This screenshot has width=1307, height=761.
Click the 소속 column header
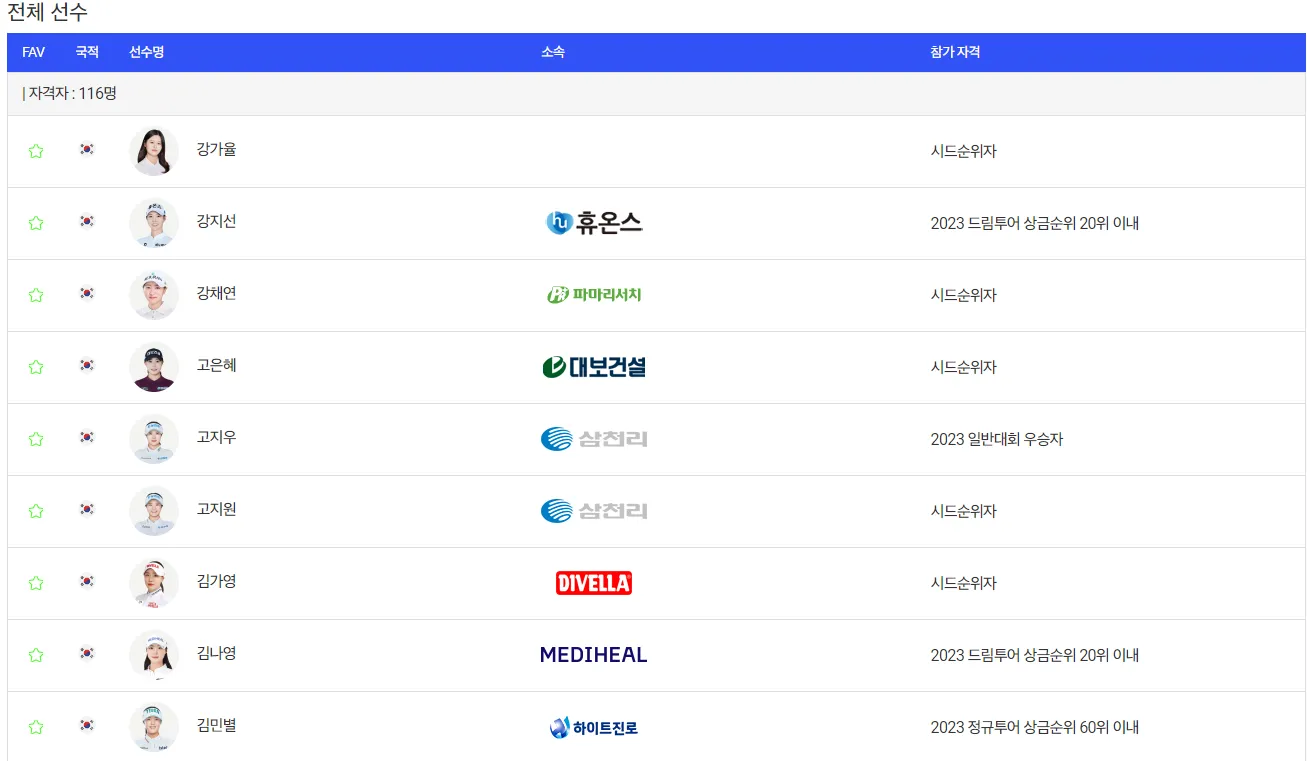(553, 52)
